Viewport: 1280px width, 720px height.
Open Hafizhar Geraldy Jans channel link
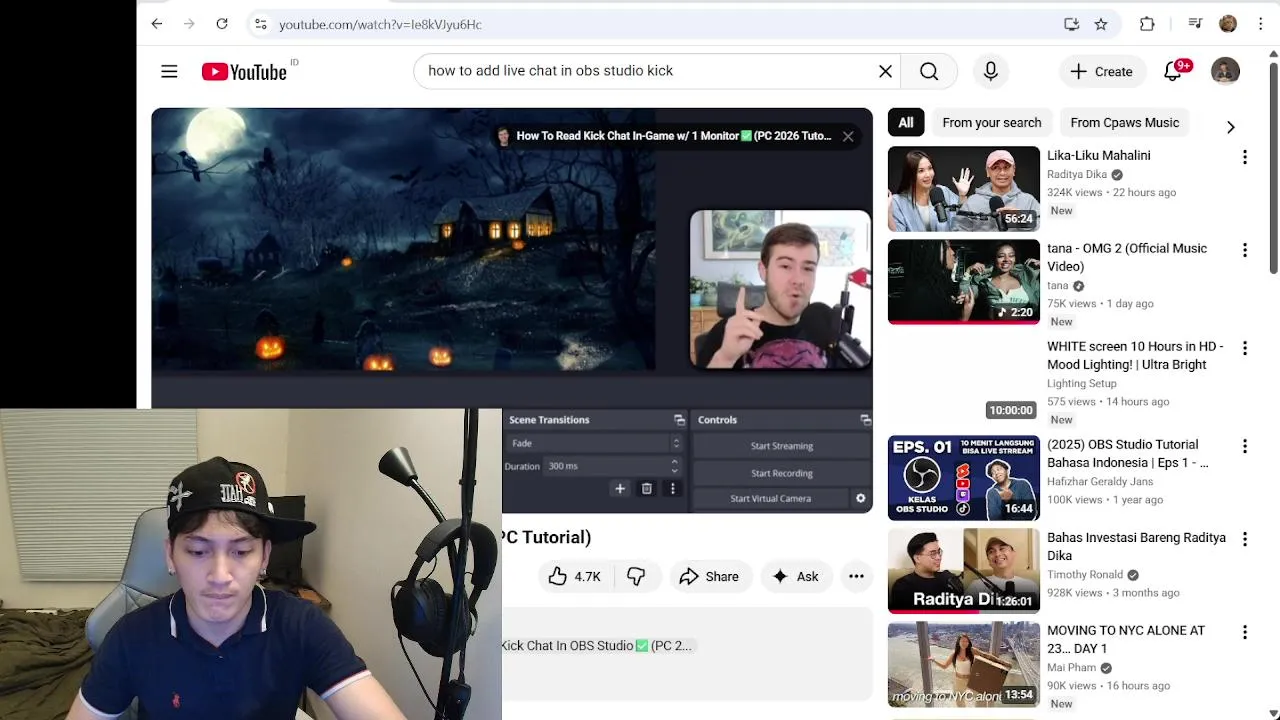coord(1100,481)
